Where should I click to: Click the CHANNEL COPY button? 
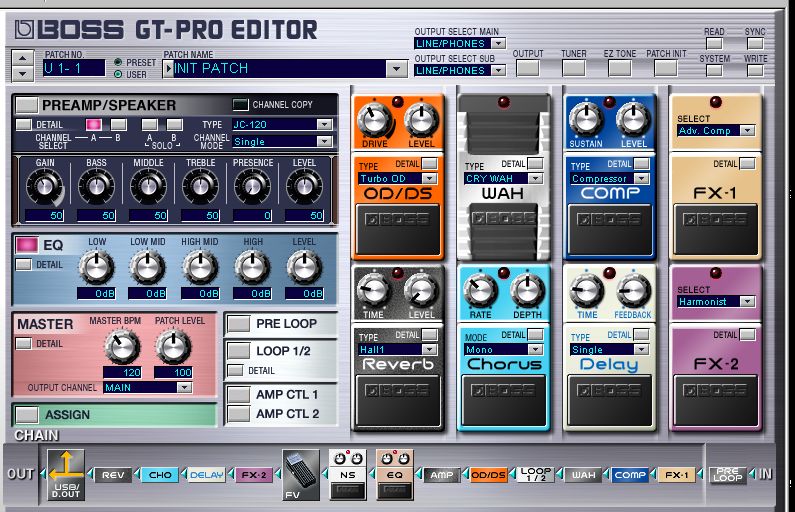240,104
